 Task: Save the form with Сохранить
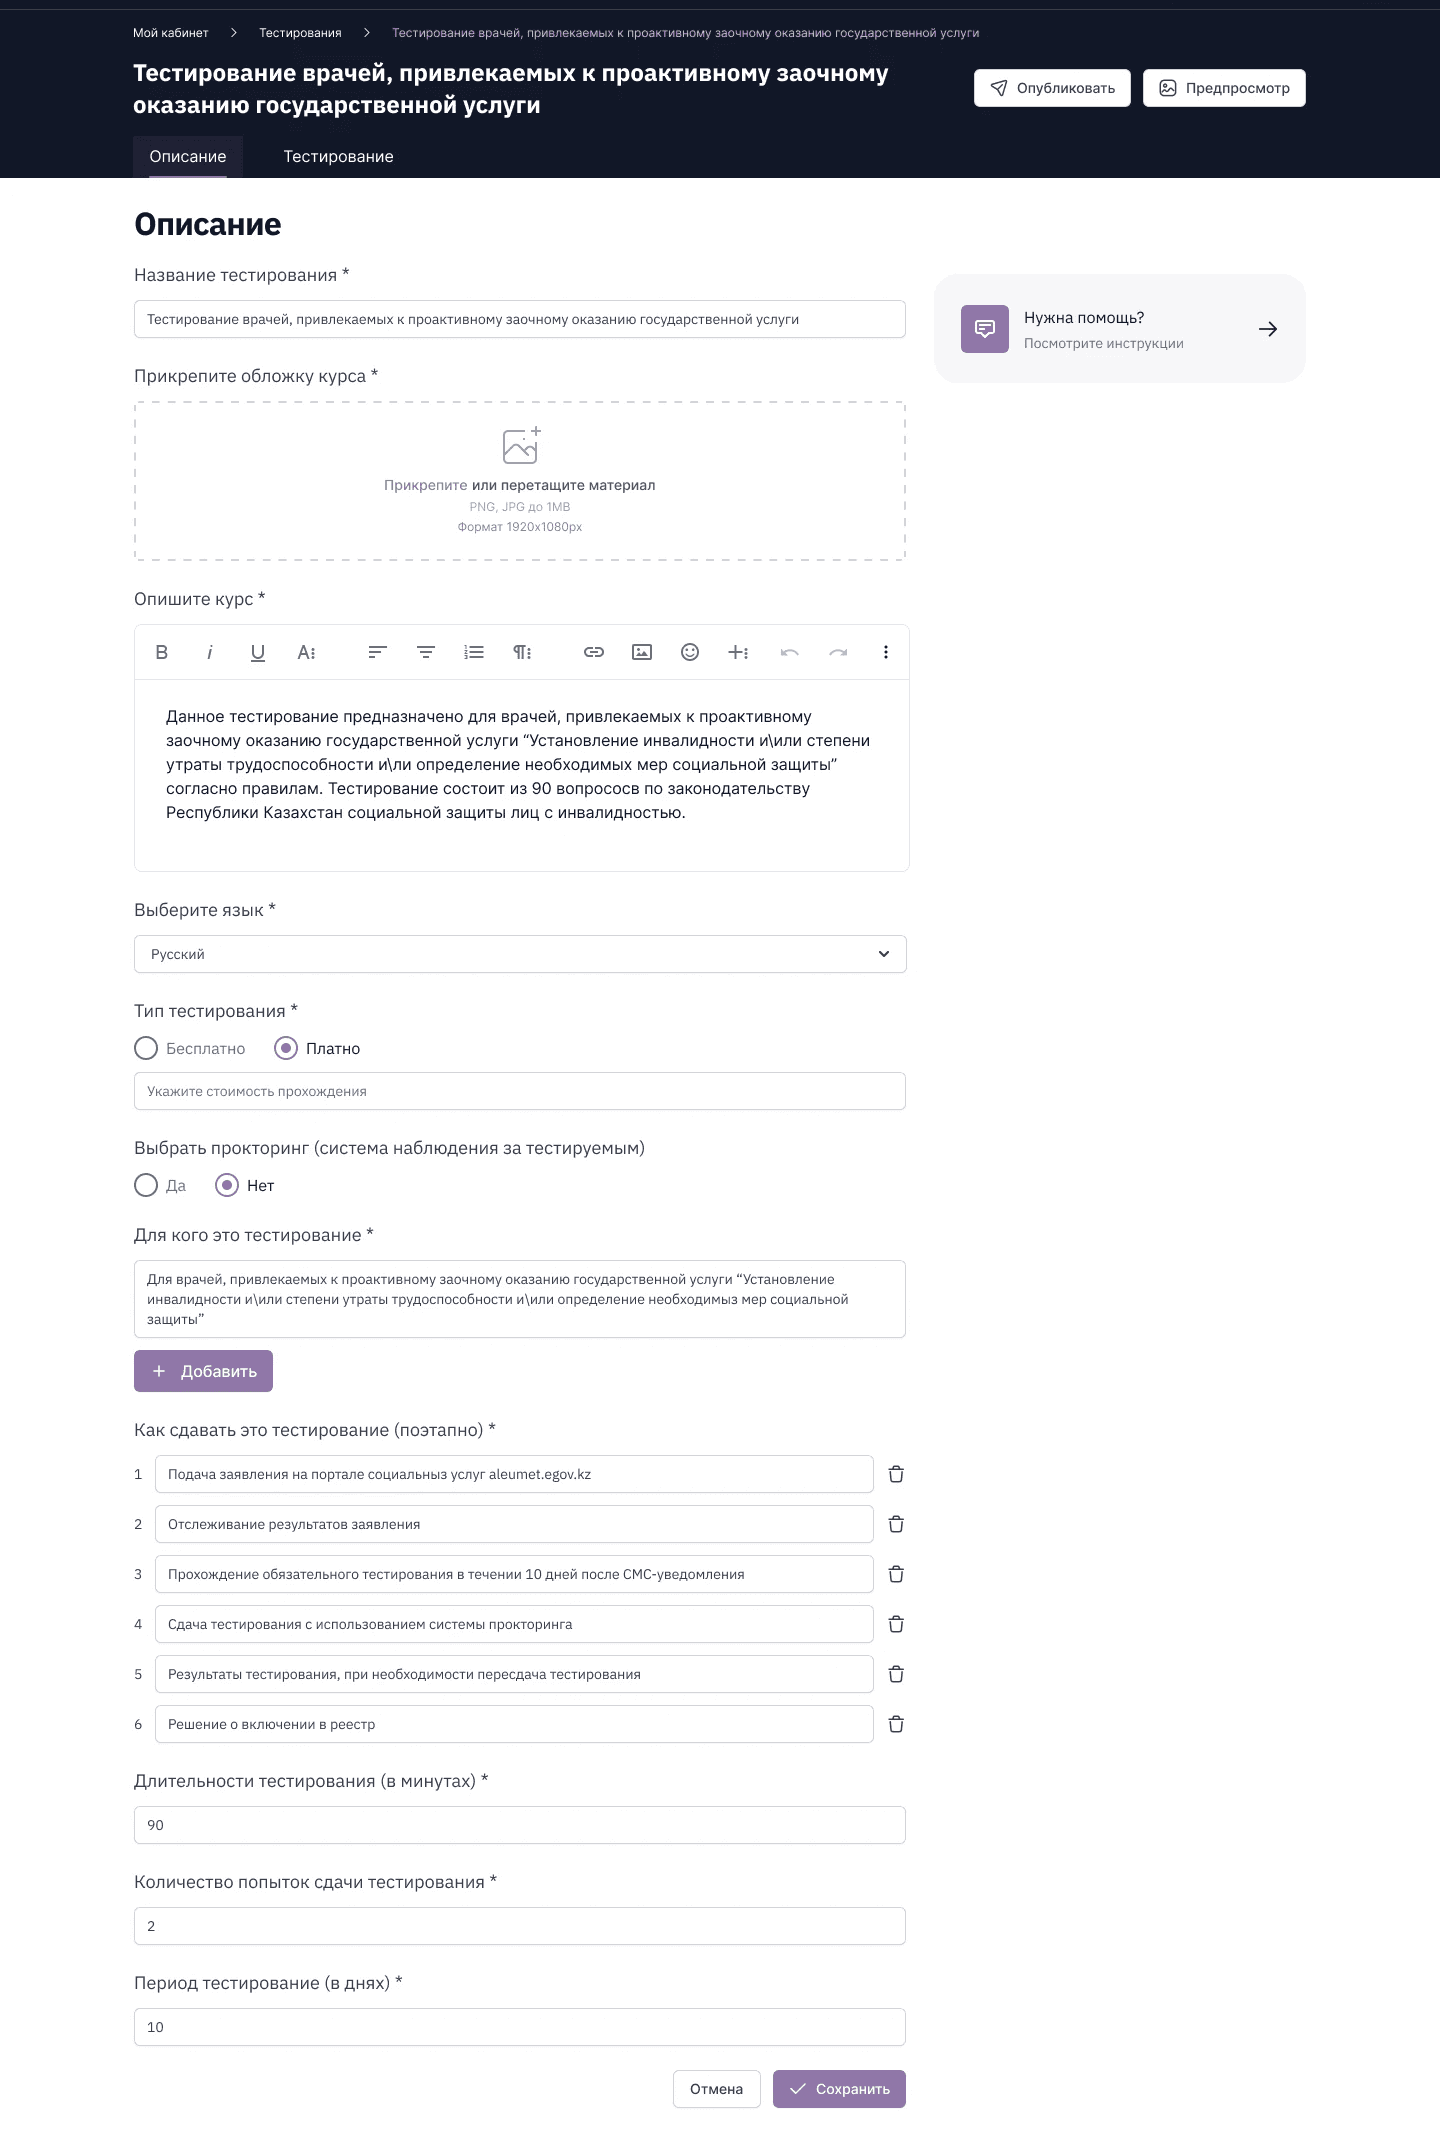[x=839, y=2089]
